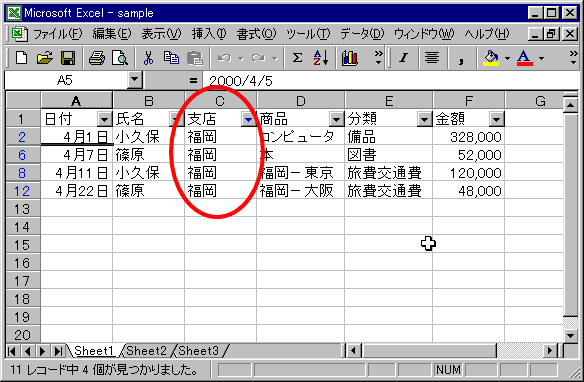Open the ヘルプ menu
This screenshot has height=382, width=584.
(x=486, y=34)
